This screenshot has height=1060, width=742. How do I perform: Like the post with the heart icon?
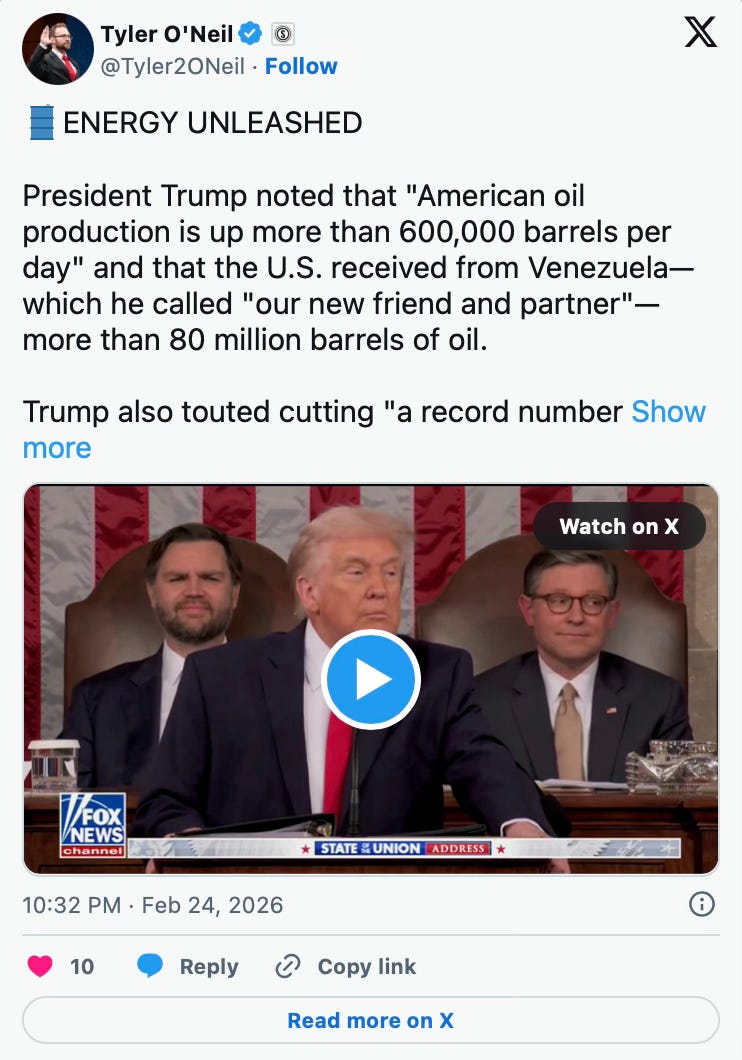(x=40, y=966)
